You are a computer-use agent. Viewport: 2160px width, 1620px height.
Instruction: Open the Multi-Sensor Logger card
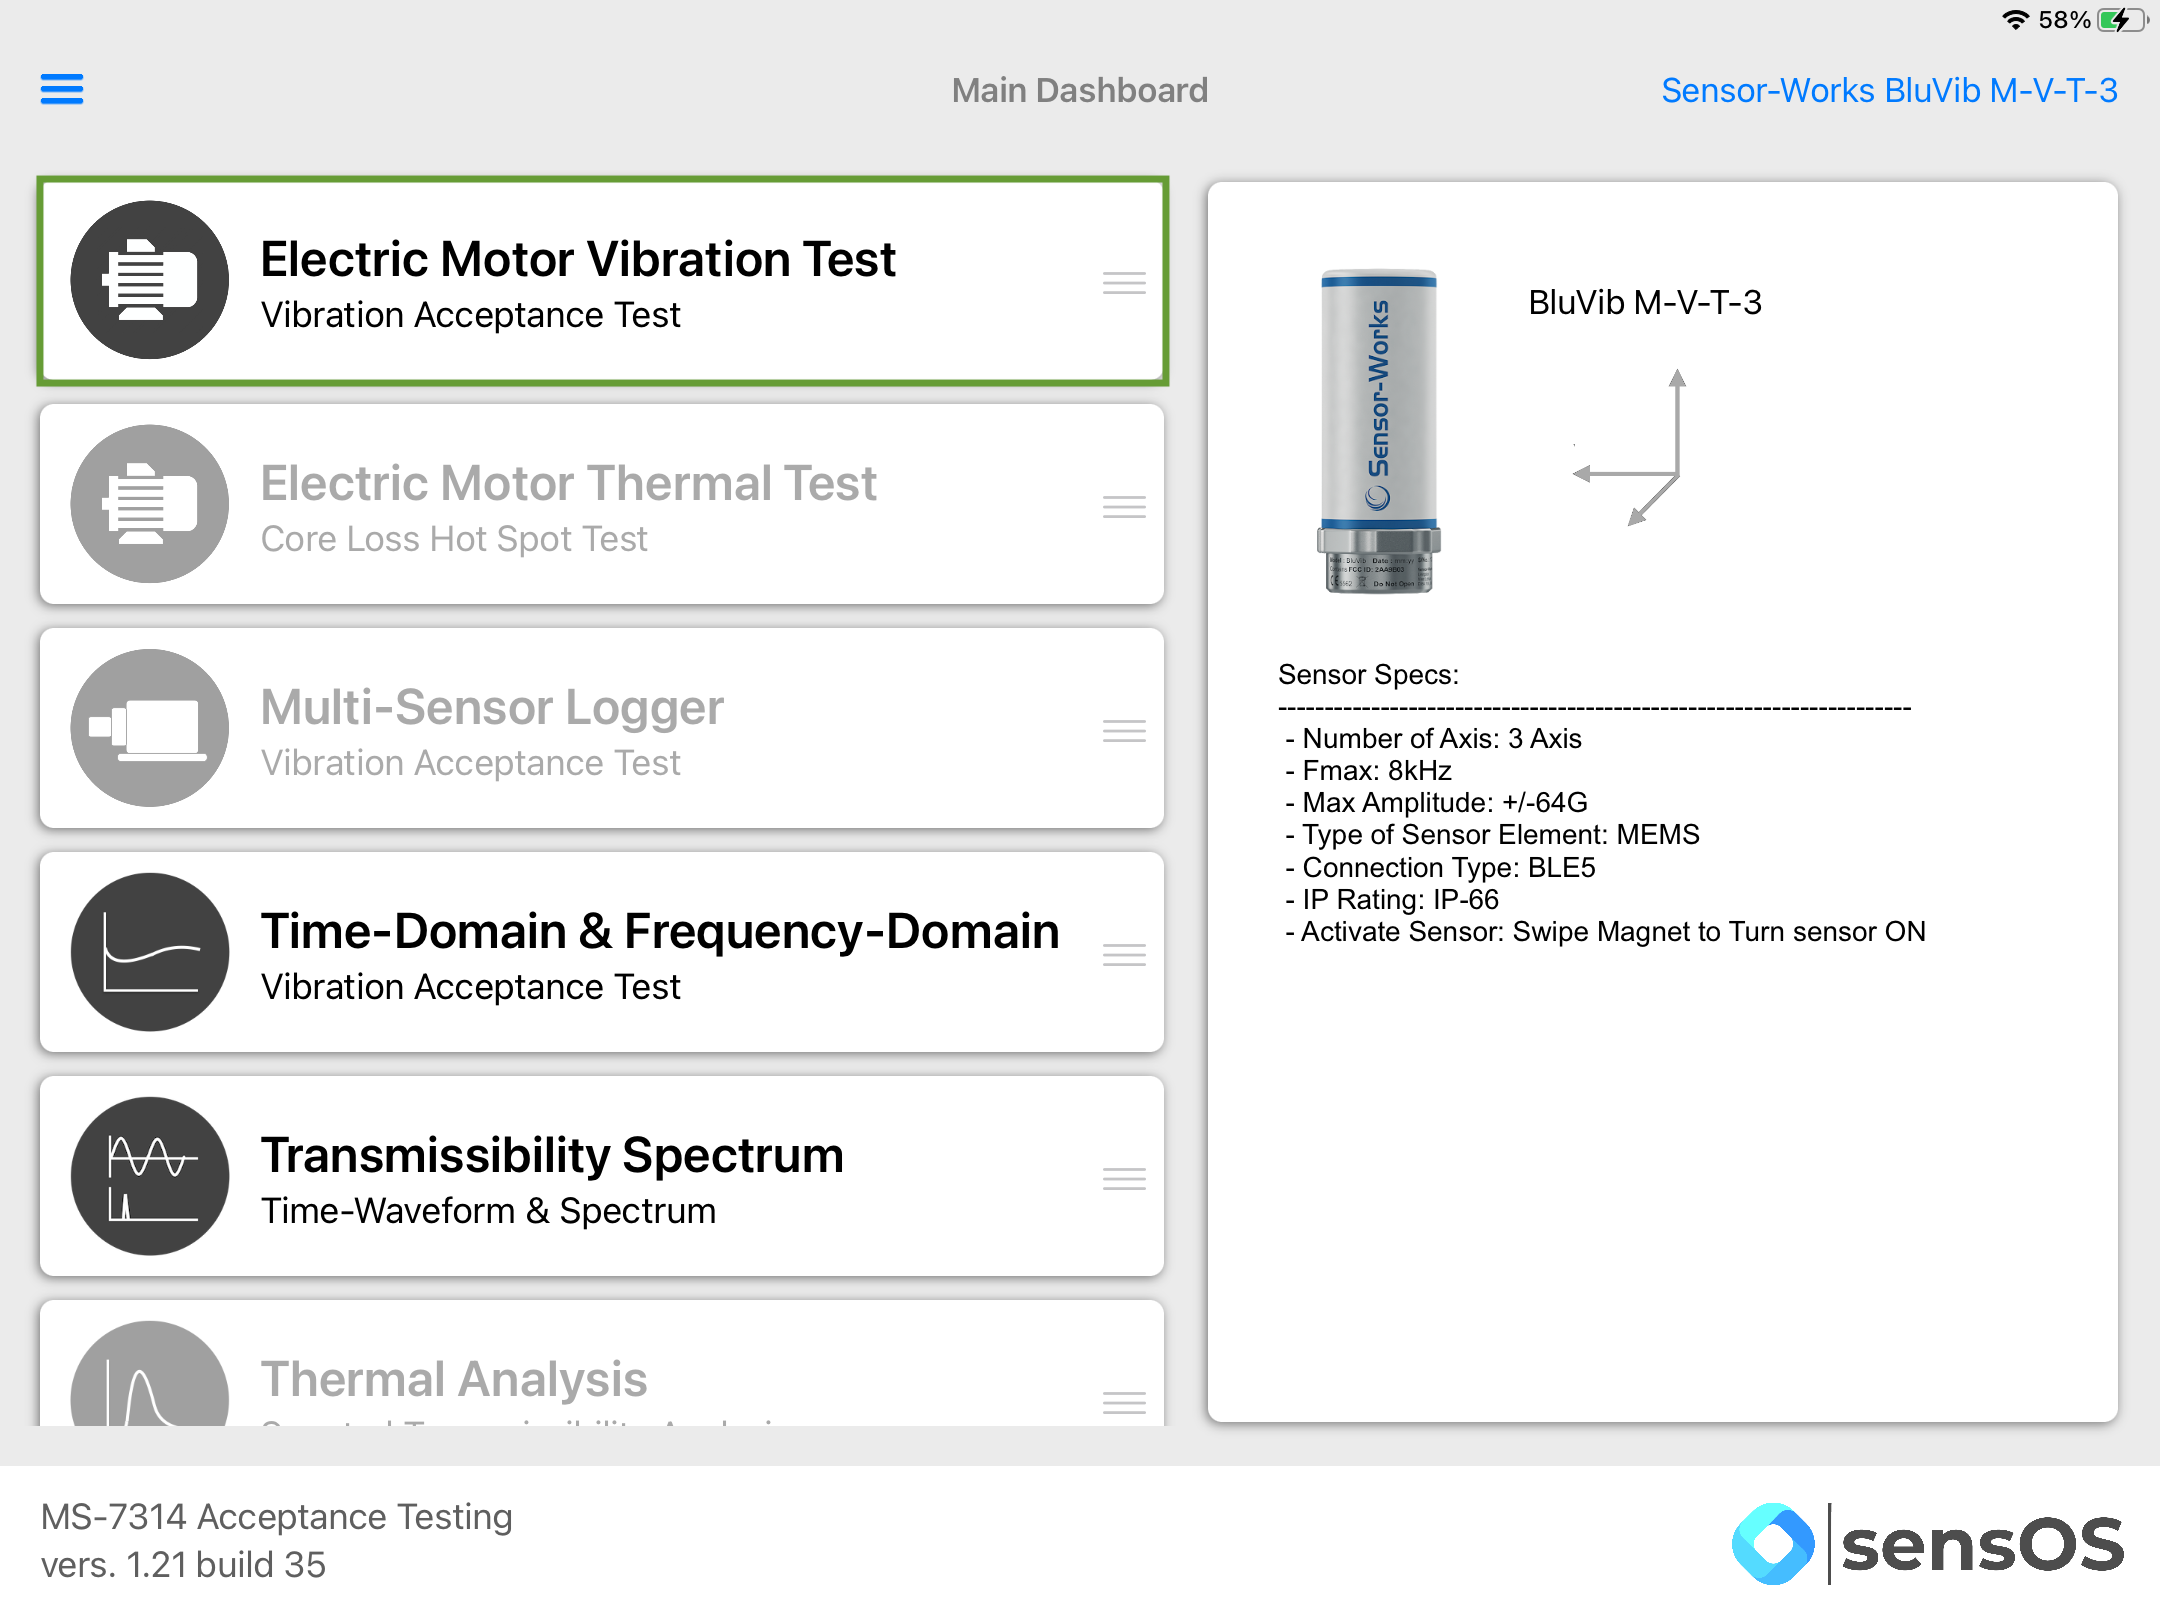coord(602,728)
